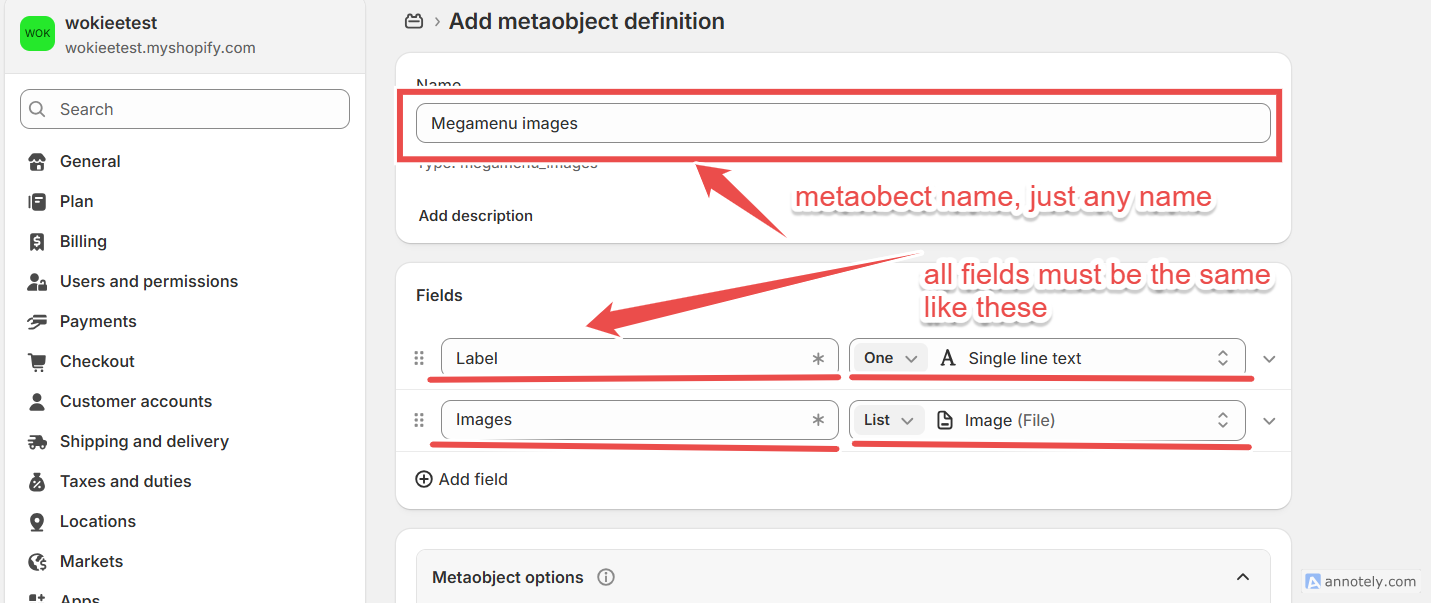Open the Taxes and duties page
Viewport: 1431px width, 603px height.
tap(125, 482)
